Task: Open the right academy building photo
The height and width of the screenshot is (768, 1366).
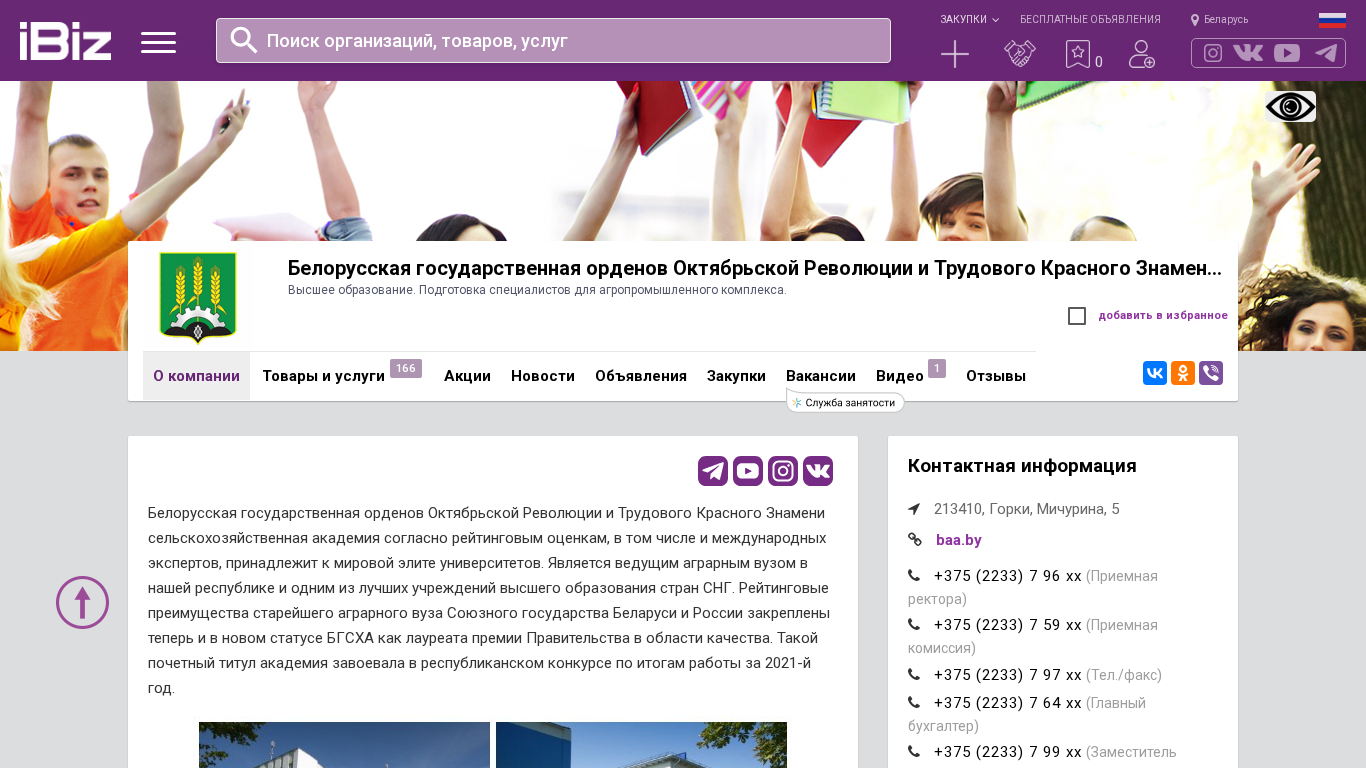Action: pos(641,745)
